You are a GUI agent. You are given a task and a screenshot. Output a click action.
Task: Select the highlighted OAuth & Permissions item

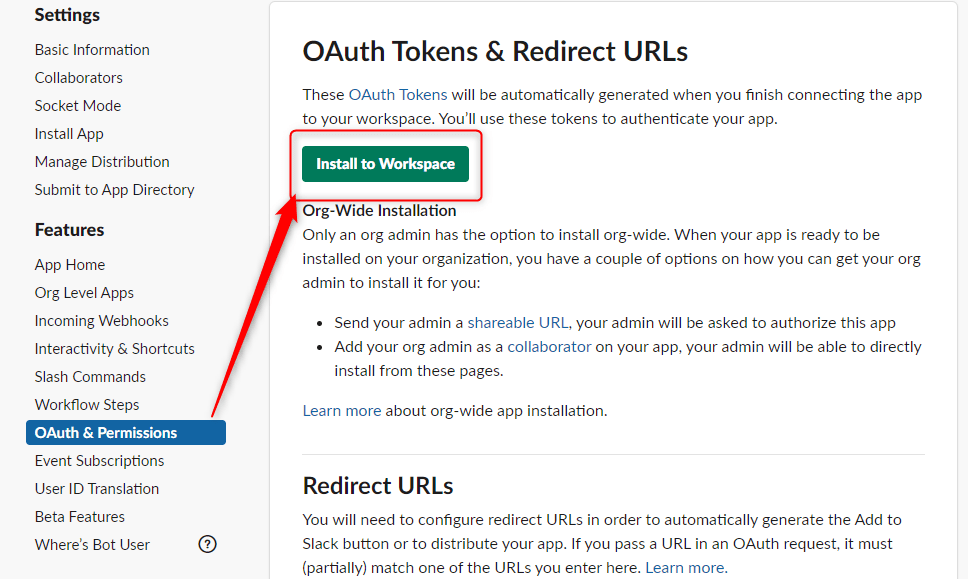click(x=126, y=433)
